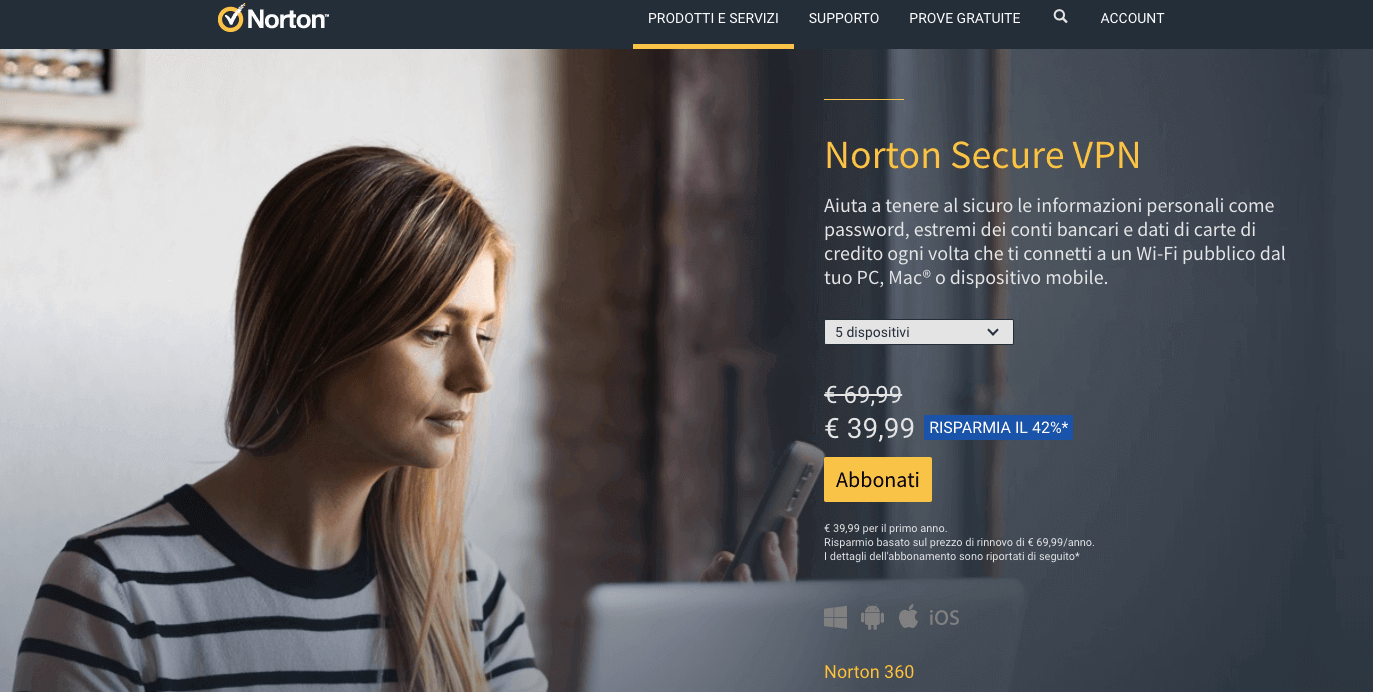This screenshot has height=692, width=1373.
Task: Click the € 39,99 discounted price
Action: click(x=869, y=428)
